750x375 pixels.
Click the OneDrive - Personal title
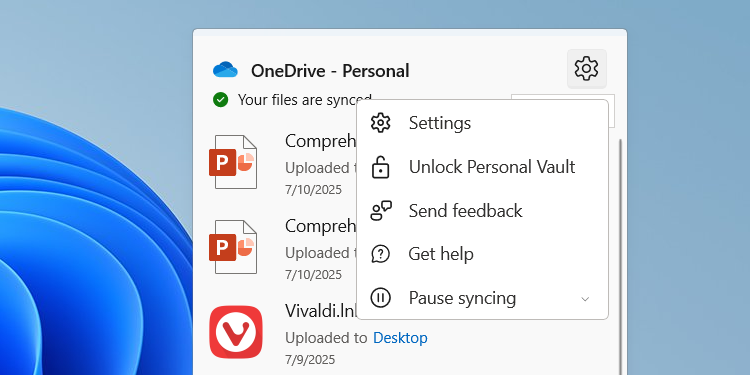(330, 71)
